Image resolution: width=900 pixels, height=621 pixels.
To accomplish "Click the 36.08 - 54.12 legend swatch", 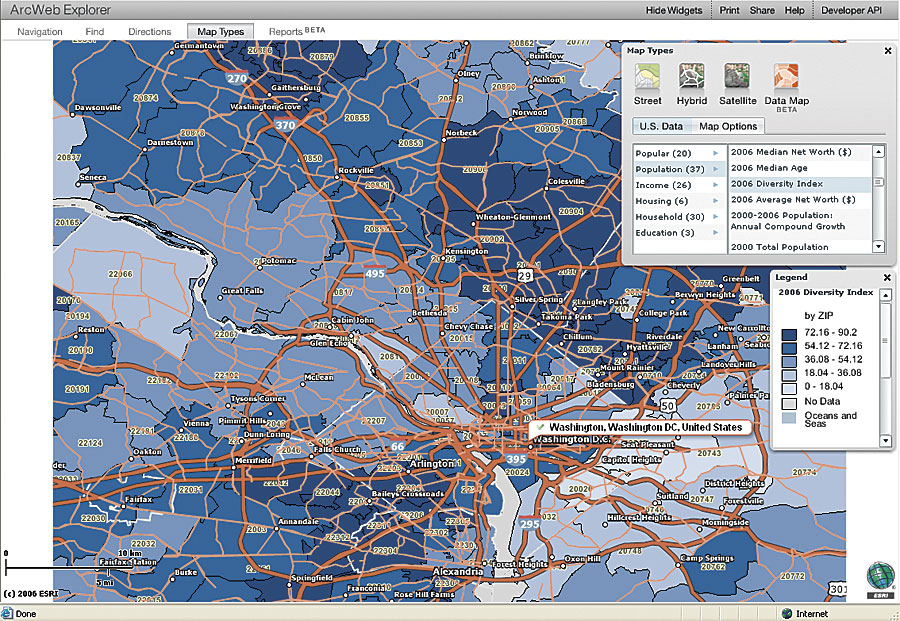I will (x=789, y=361).
